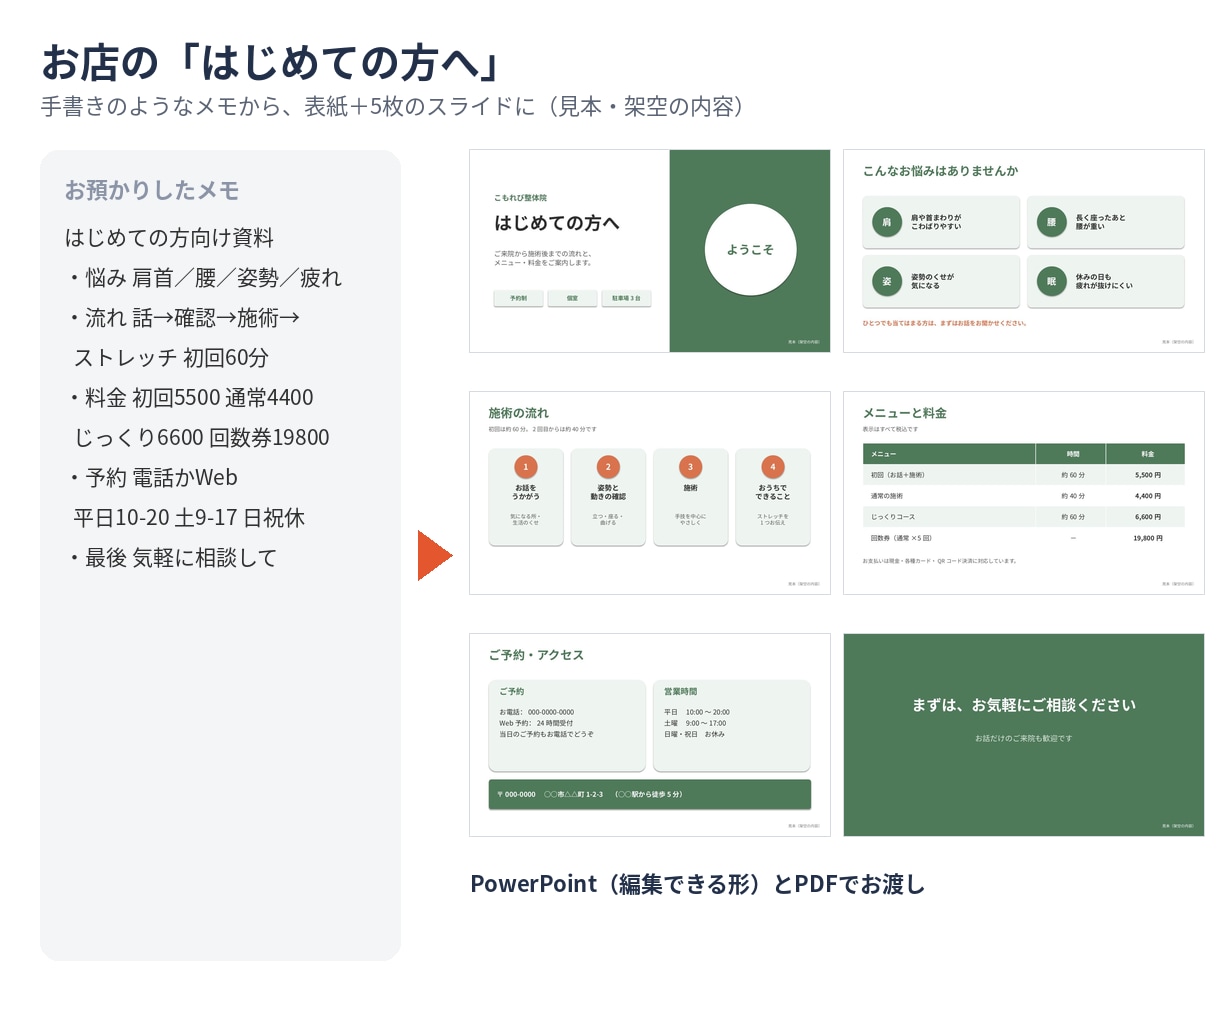
Task: Click the 営業時間 card title
Action: click(680, 691)
